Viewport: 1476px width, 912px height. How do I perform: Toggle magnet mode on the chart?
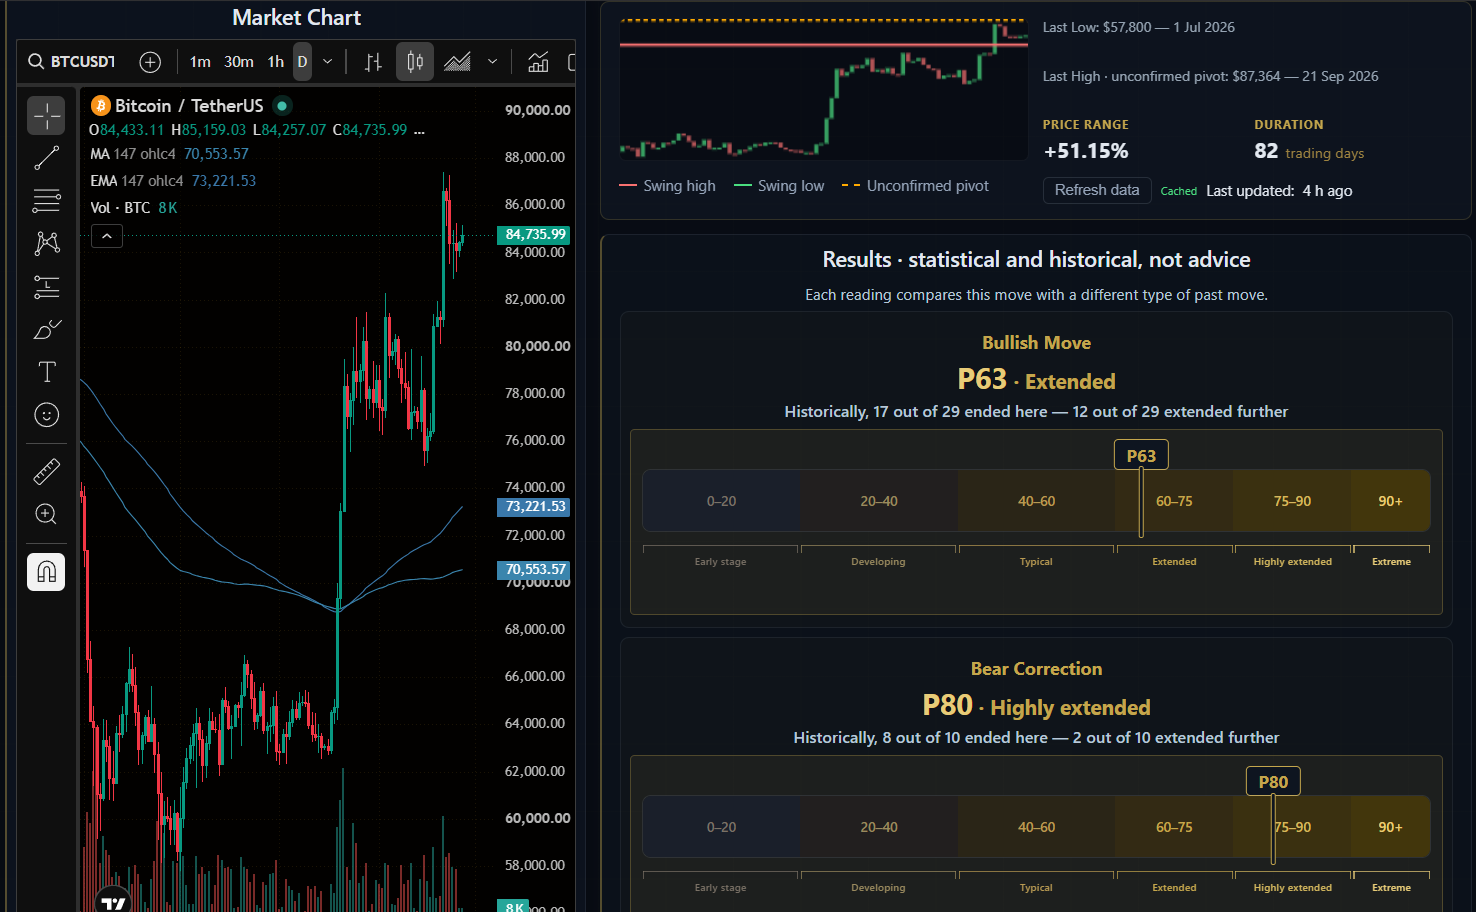click(46, 572)
